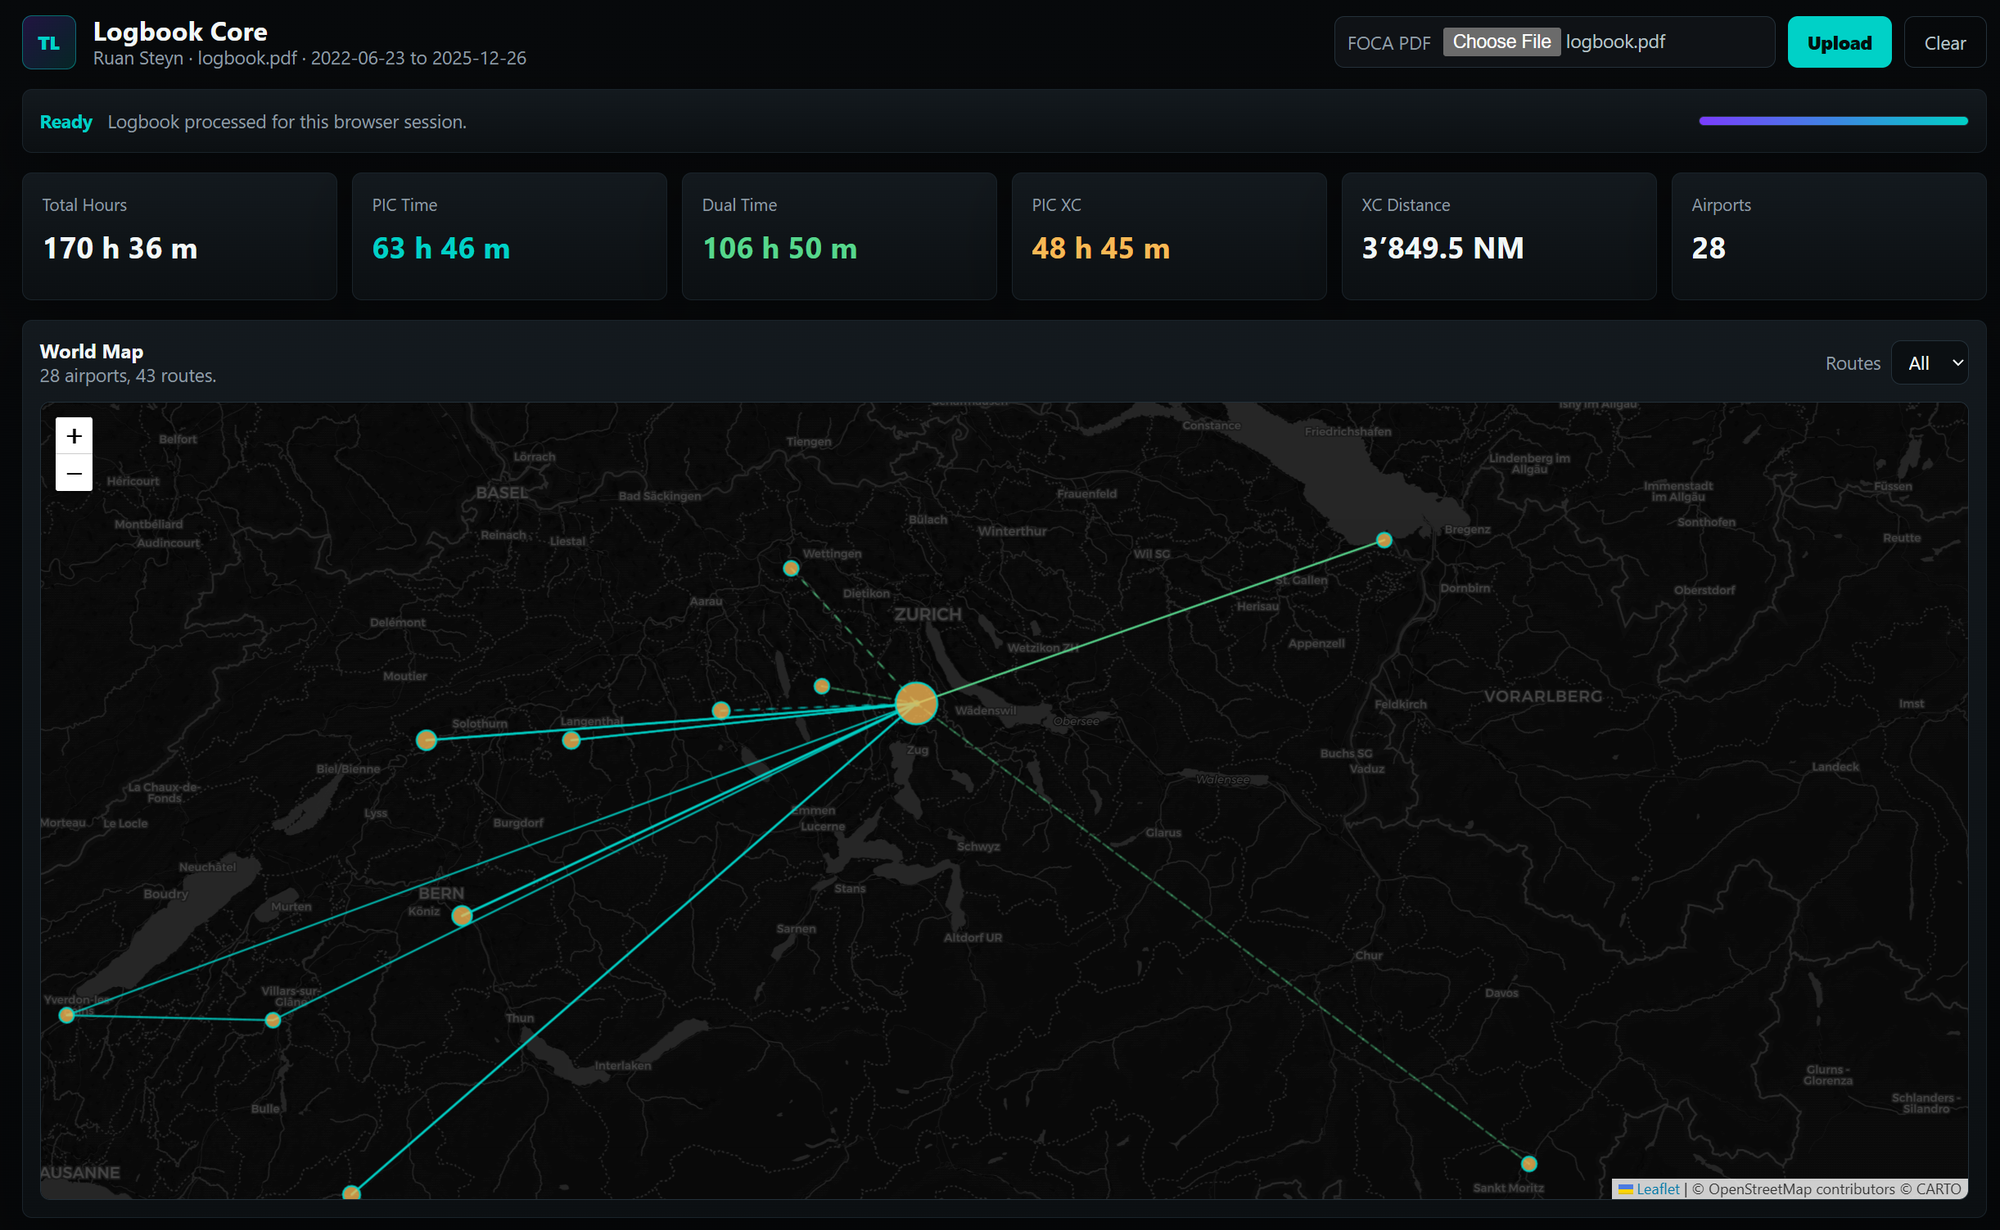Select the airport marker near Bern
Screen dimensions: 2000x1230
click(462, 915)
